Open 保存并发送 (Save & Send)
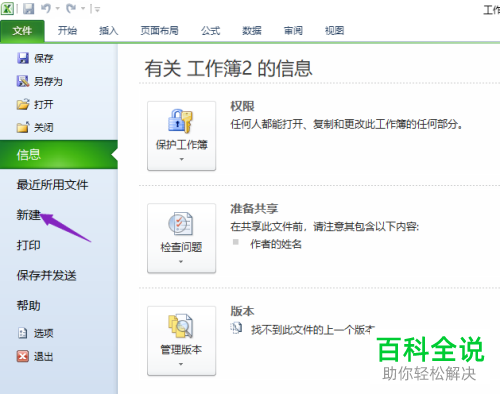The height and width of the screenshot is (394, 500). 47,276
